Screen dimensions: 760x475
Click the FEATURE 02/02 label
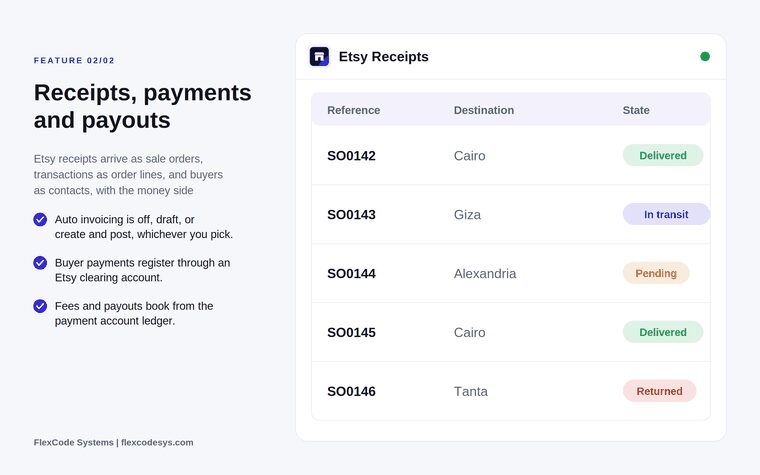point(74,61)
